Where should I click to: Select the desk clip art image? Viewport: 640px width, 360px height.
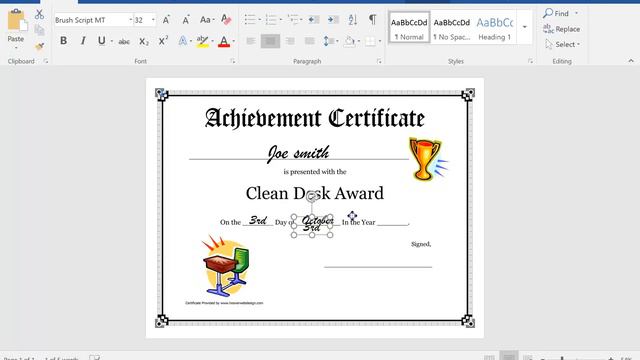pos(225,266)
